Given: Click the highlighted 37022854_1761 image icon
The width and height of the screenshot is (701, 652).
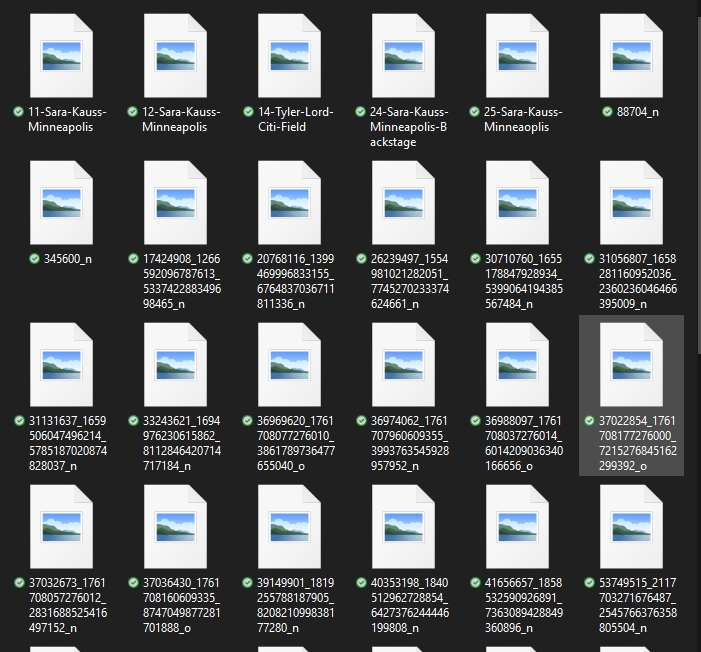Looking at the screenshot, I should click(x=631, y=364).
